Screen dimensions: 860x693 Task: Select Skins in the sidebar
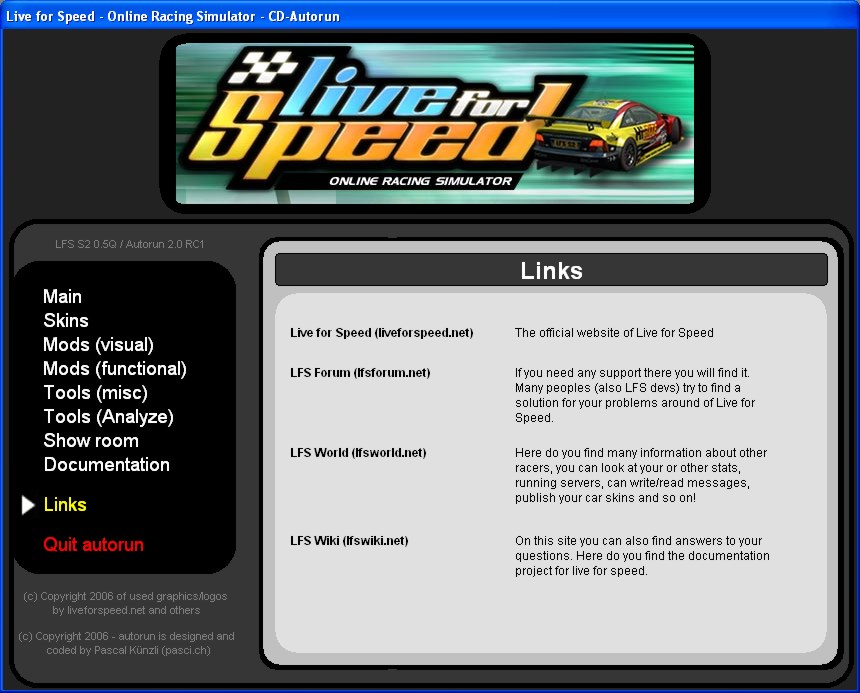pos(66,321)
